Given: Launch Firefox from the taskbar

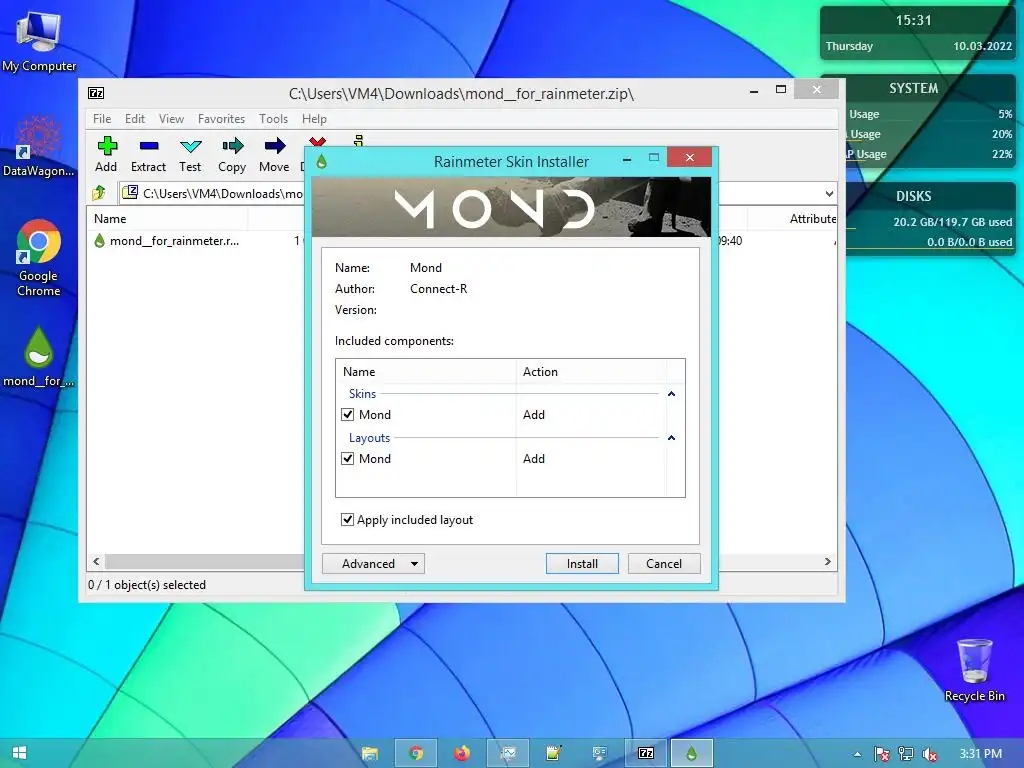Looking at the screenshot, I should coord(462,754).
